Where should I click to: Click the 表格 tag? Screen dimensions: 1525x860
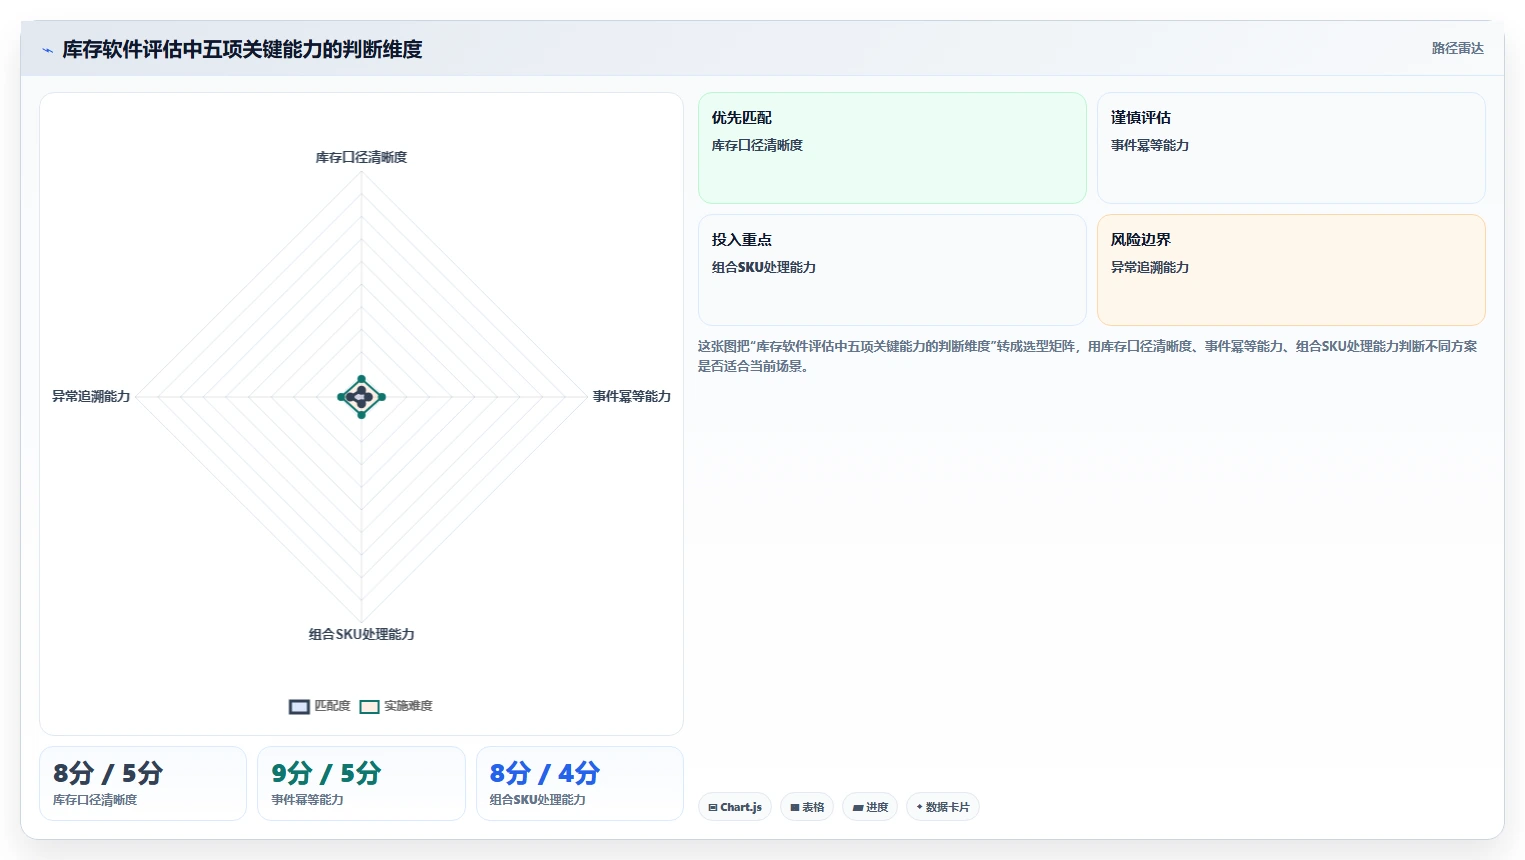pyautogui.click(x=807, y=807)
